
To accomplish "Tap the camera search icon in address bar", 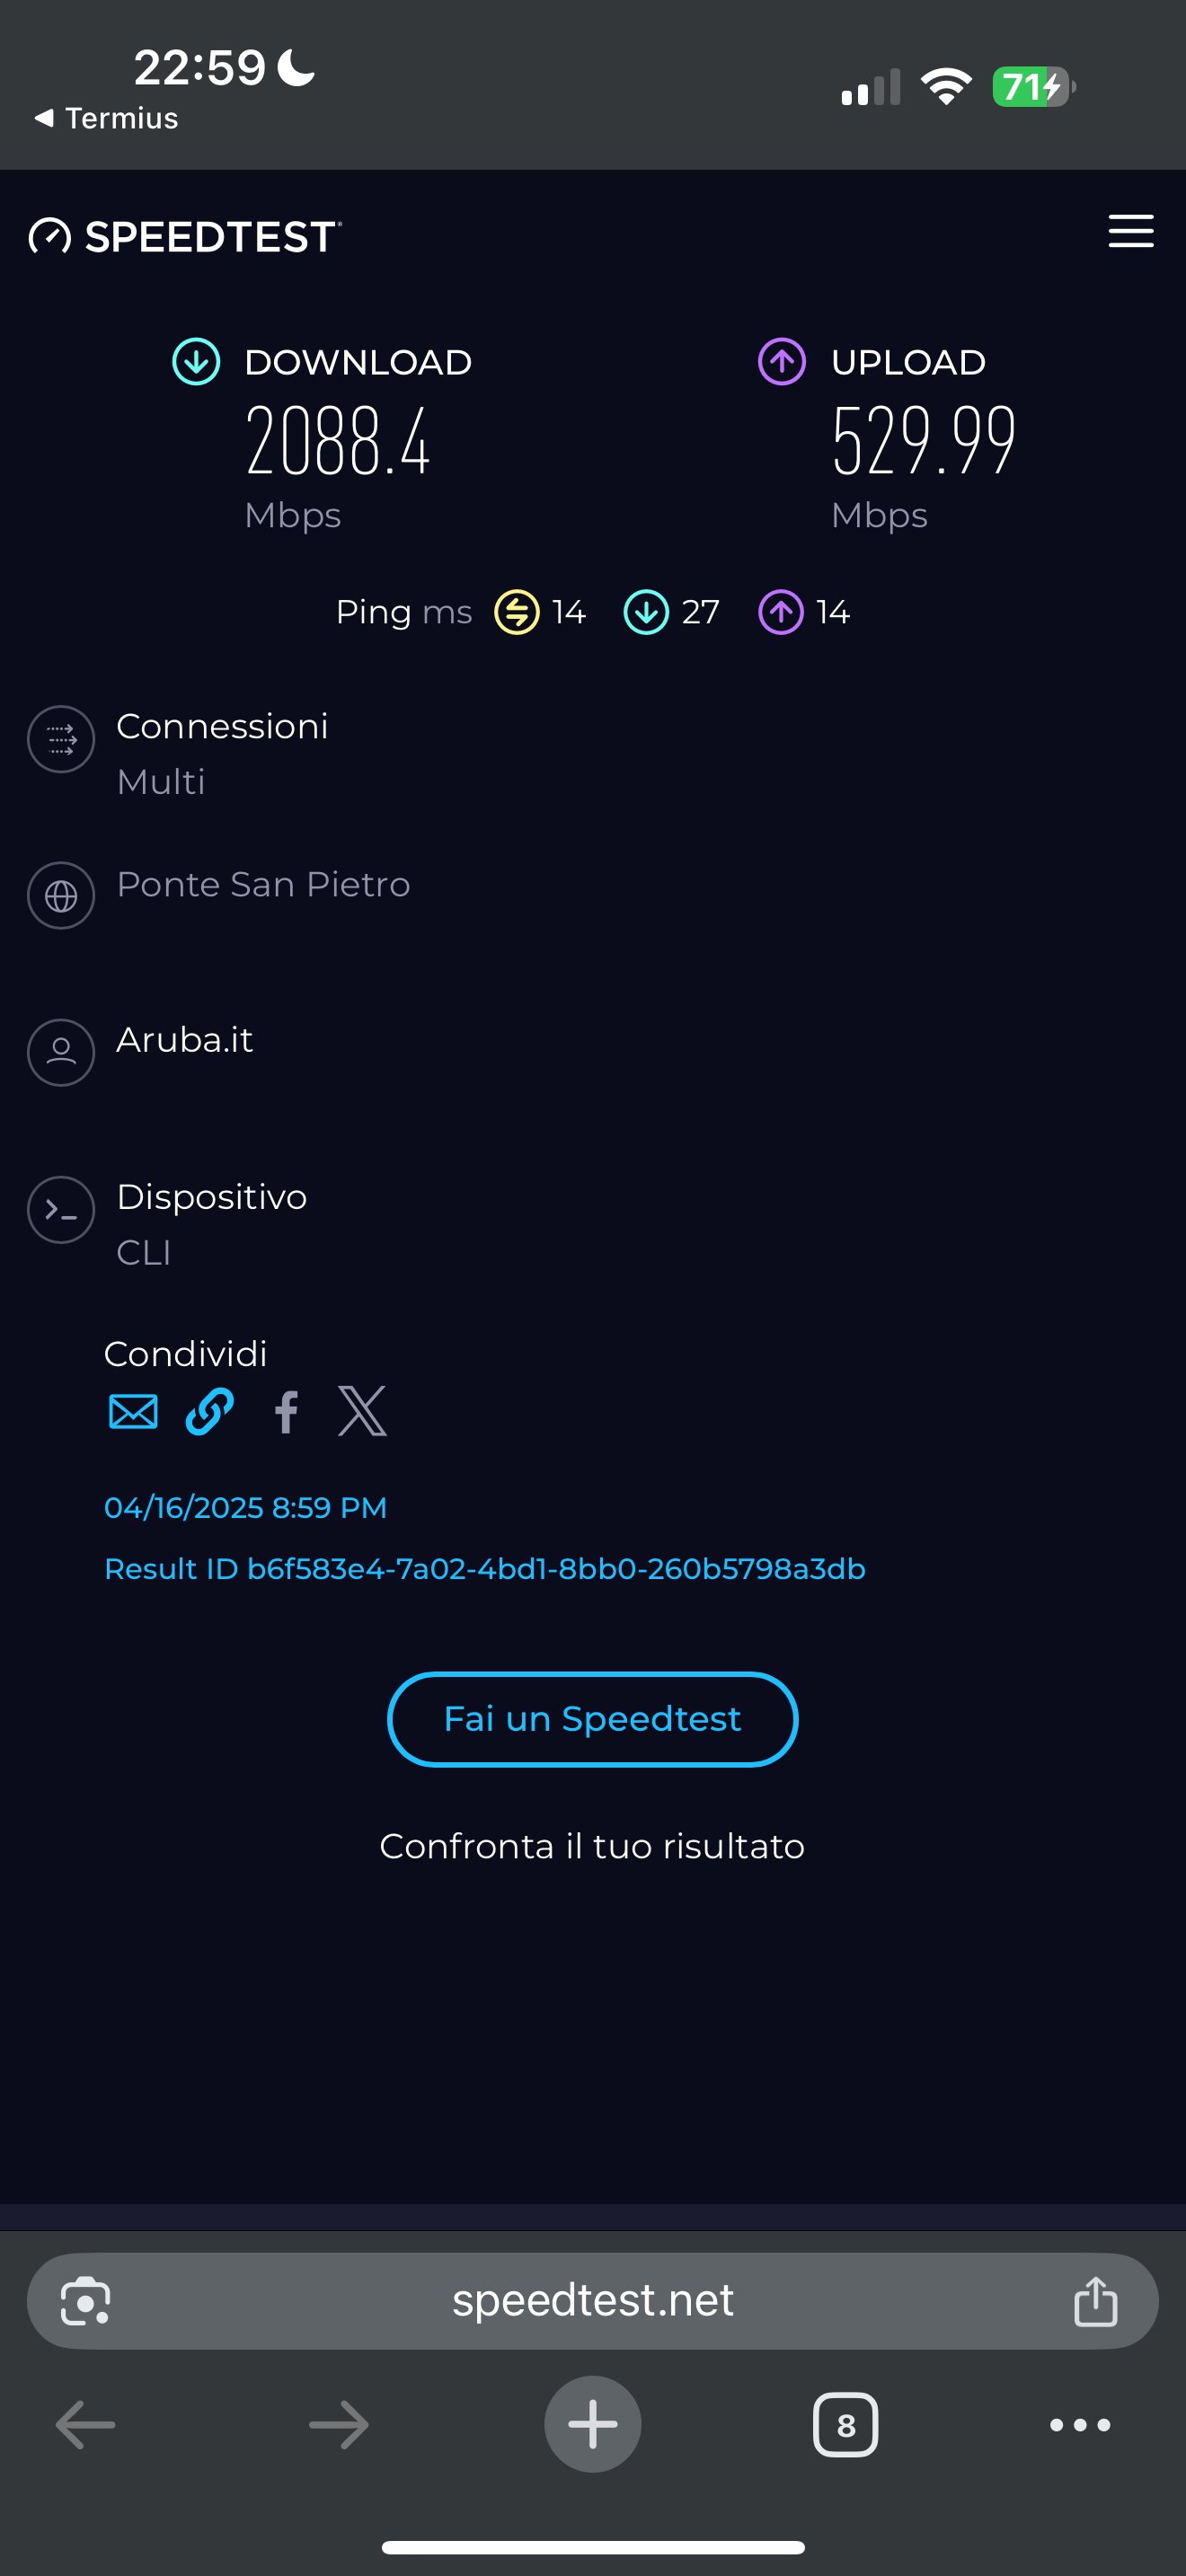I will (86, 2301).
